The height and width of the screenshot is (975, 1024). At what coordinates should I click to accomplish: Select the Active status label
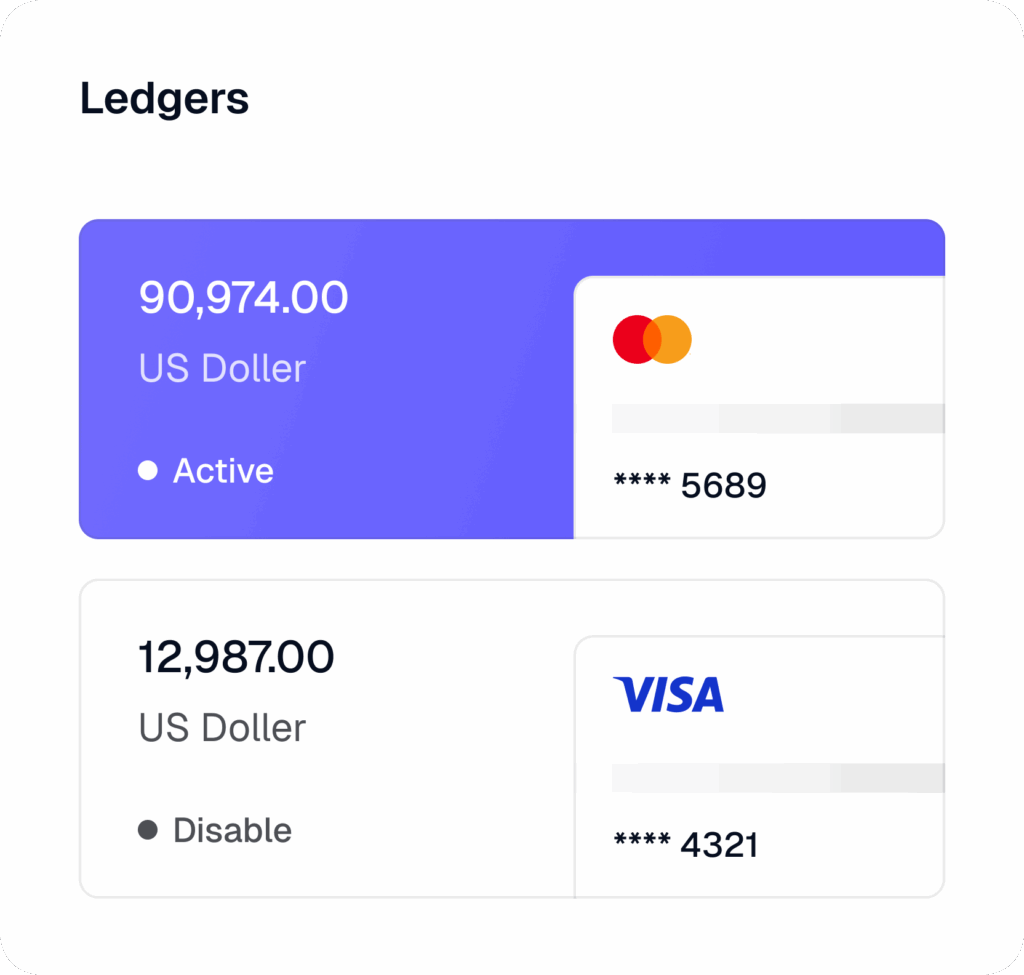pyautogui.click(x=223, y=470)
